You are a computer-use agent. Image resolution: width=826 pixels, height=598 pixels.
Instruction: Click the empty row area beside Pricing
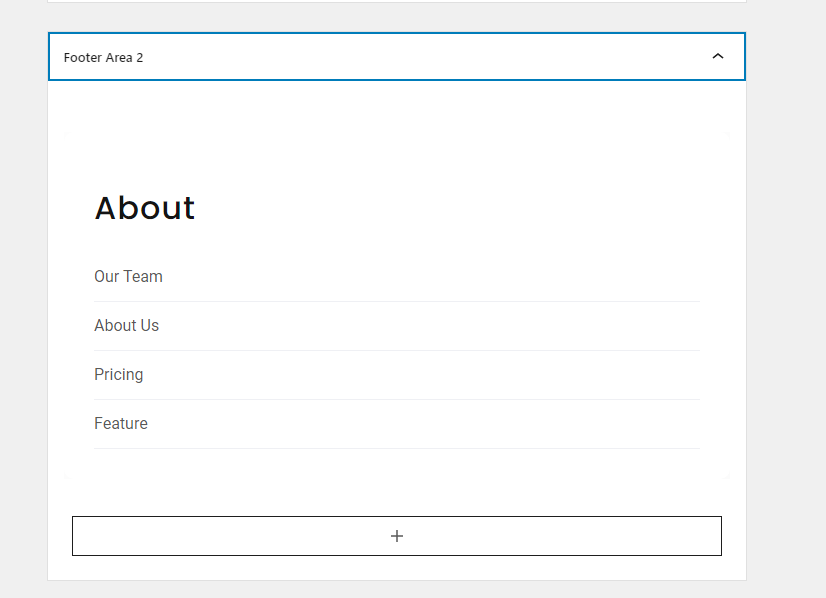[x=421, y=375]
